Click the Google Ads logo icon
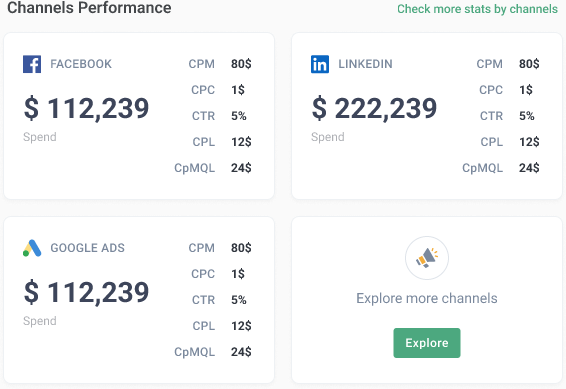The width and height of the screenshot is (566, 389). 32,248
